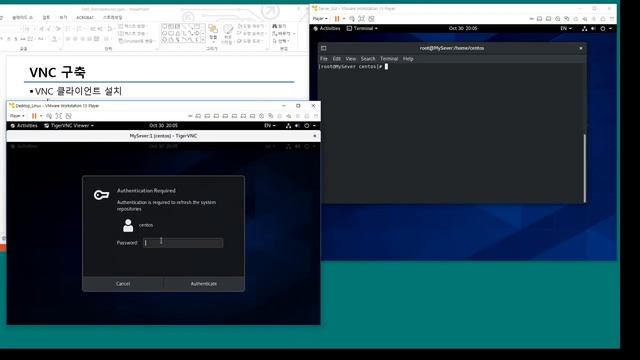Click removable devices disk icon in Desktop_Linux toolbar
640x360 pixels.
[x=198, y=116]
